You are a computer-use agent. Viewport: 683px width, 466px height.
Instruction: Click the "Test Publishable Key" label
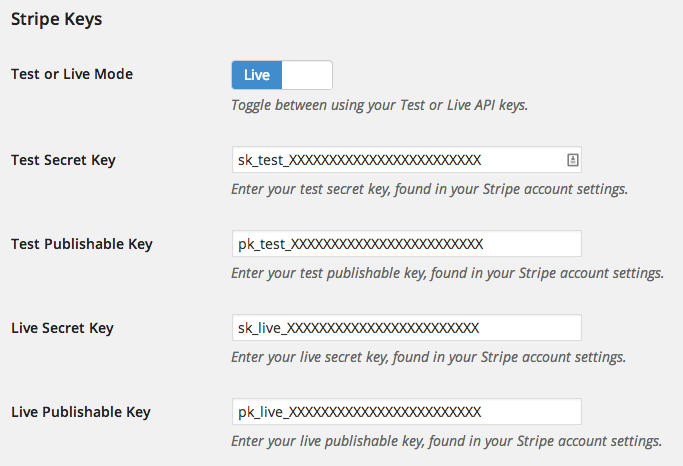tap(82, 244)
